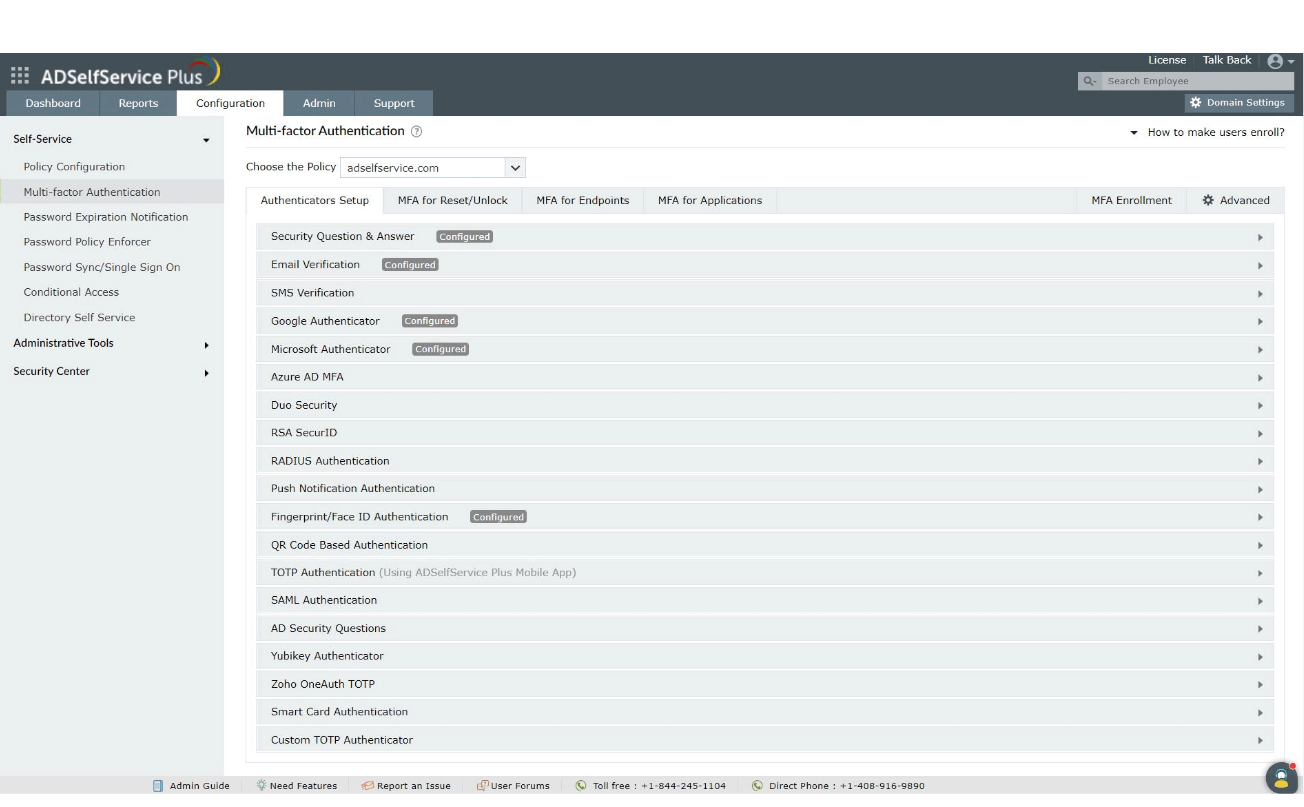Click the support chat bubble at bottom right

point(1281,777)
